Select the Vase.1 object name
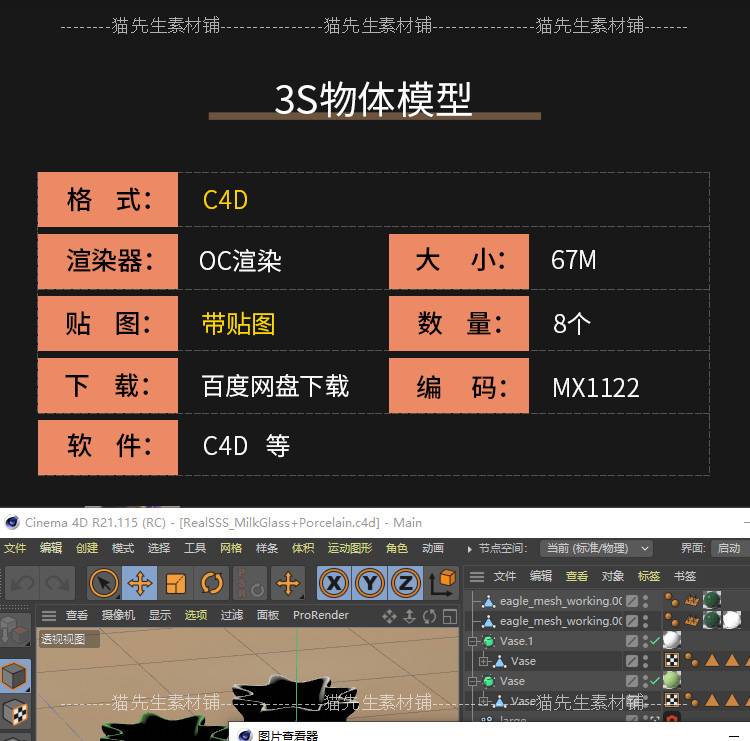 516,641
